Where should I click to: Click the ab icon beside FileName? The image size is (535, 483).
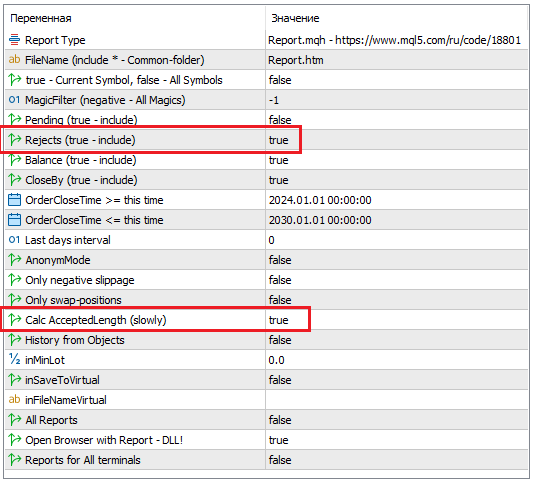click(x=14, y=60)
